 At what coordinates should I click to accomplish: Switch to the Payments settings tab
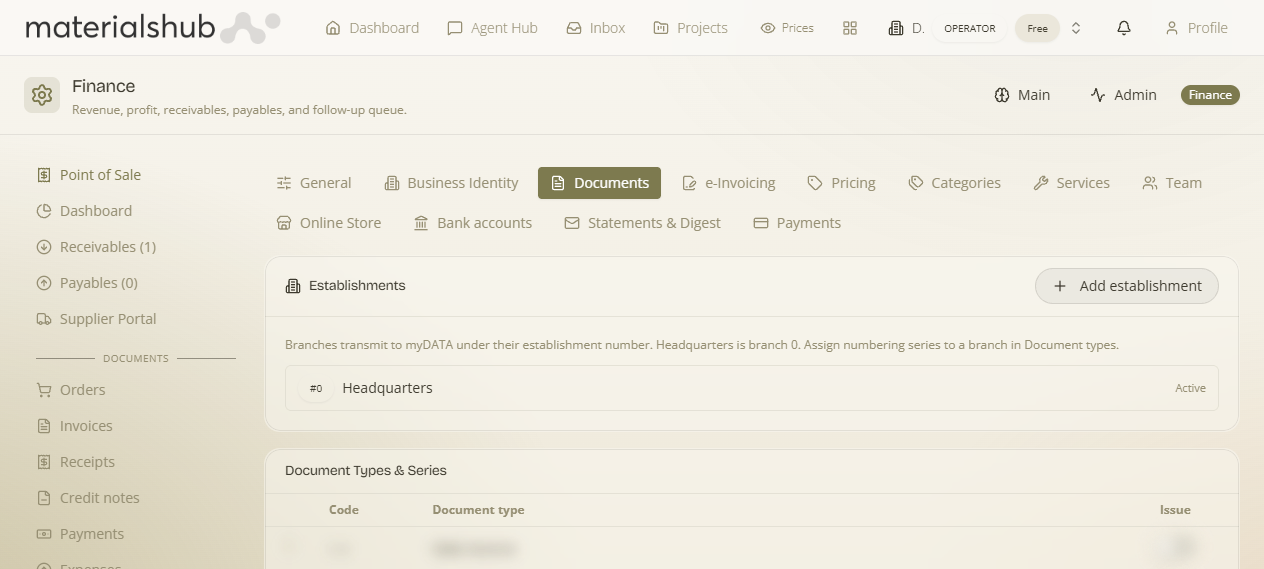coord(797,223)
